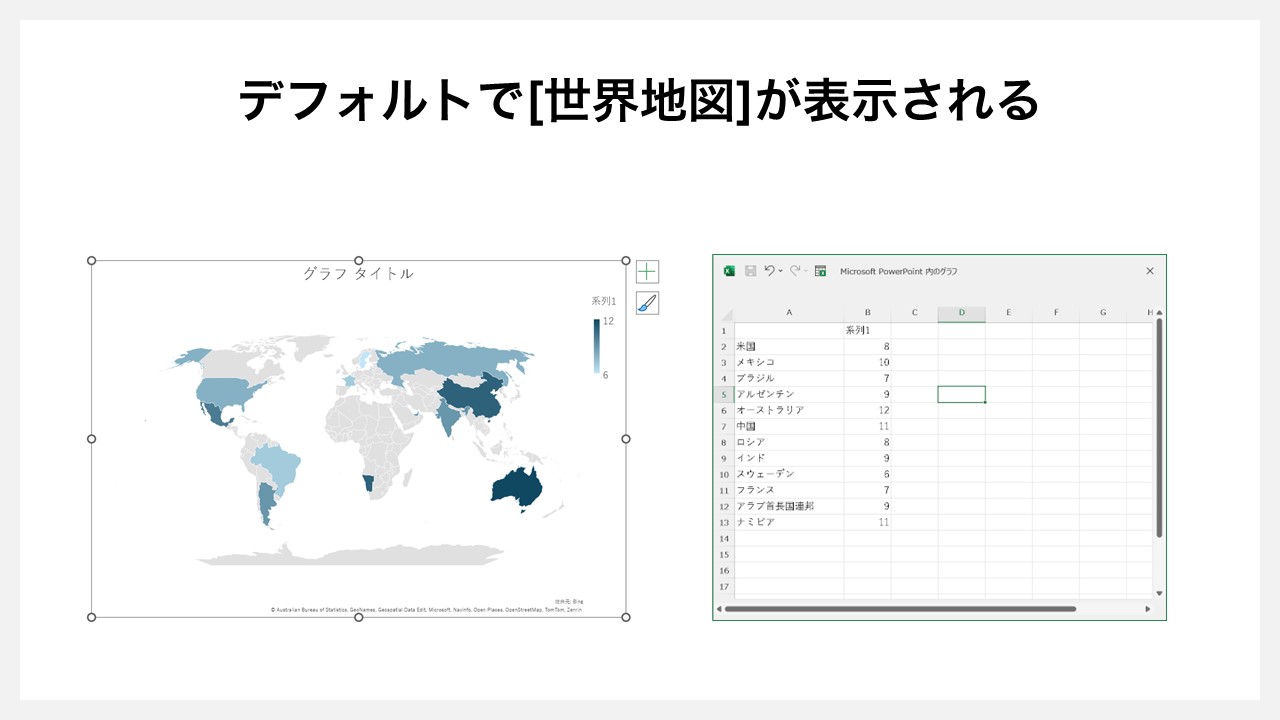The image size is (1280, 720).
Task: Click the color scale legend on the map
Action: click(597, 345)
